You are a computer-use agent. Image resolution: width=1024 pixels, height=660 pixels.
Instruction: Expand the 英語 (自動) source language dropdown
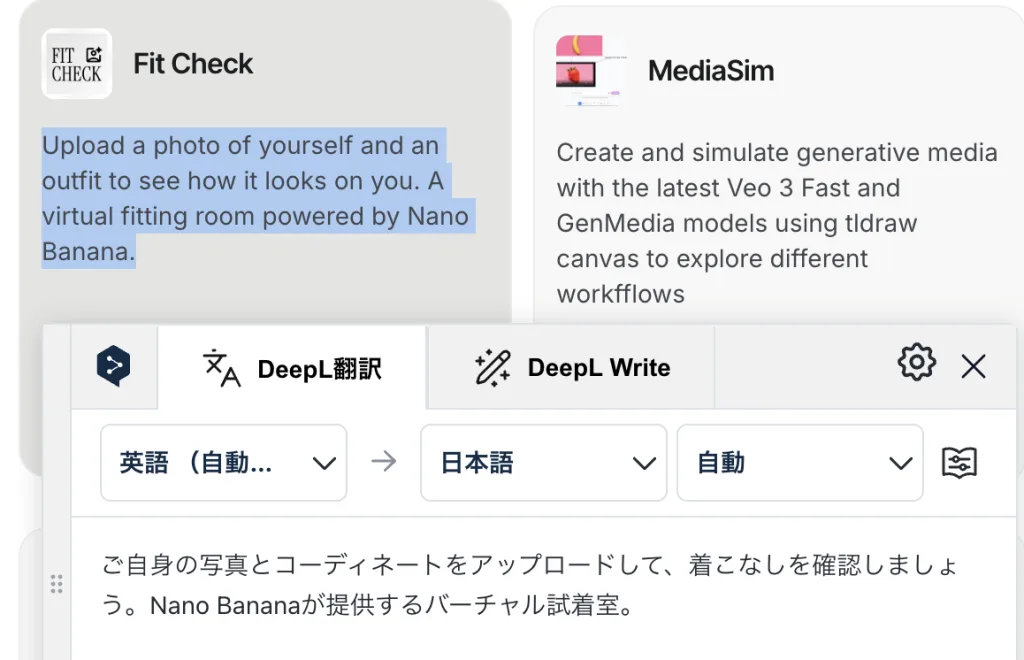[224, 463]
